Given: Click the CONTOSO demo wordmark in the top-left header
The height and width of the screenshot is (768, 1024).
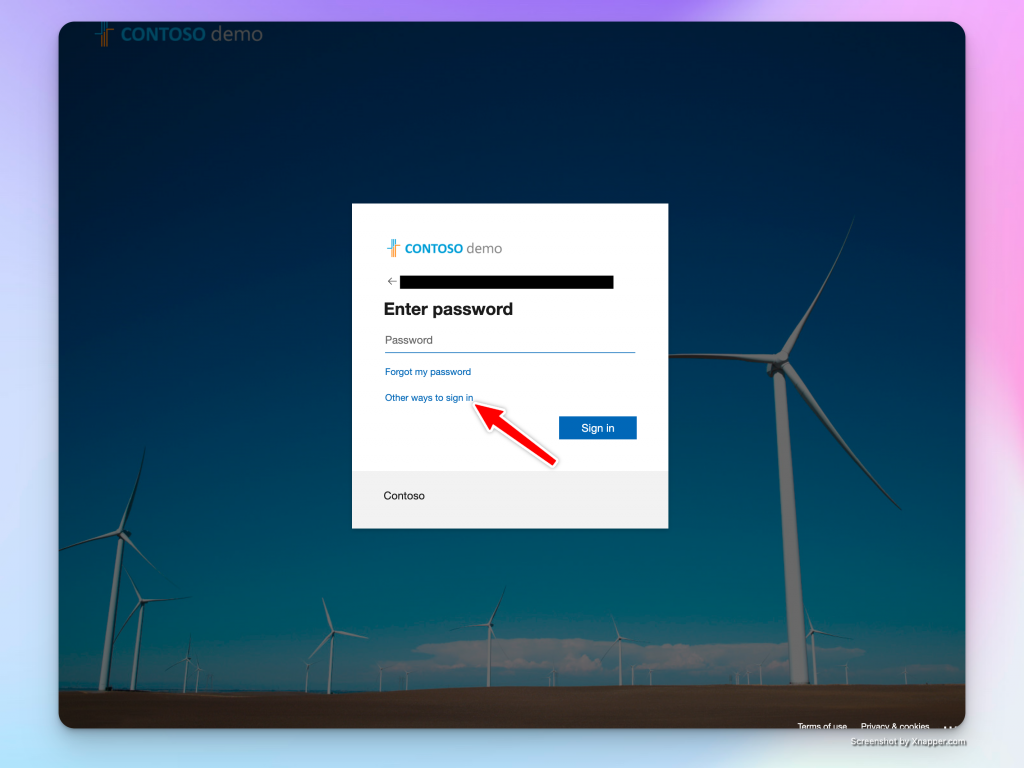Looking at the screenshot, I should pos(191,35).
